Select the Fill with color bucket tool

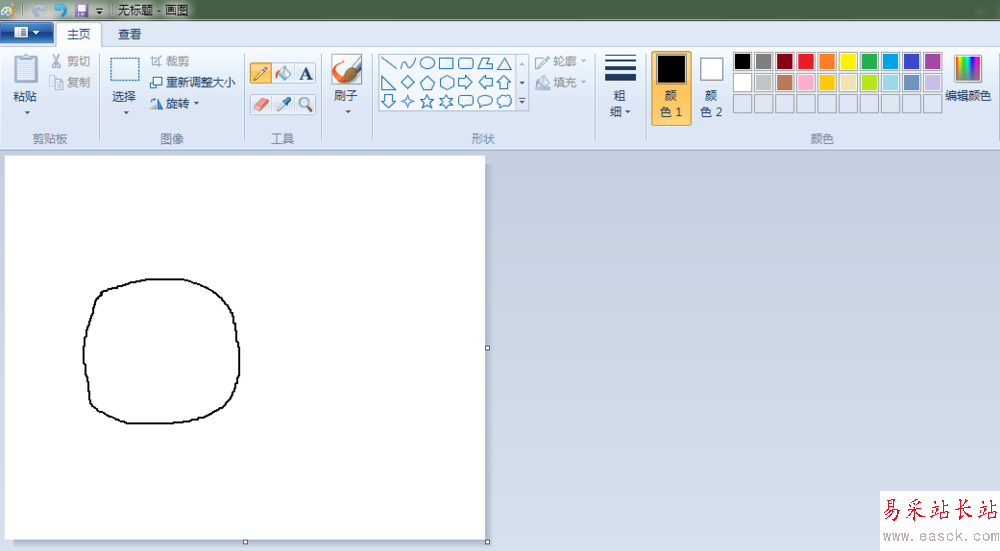283,73
